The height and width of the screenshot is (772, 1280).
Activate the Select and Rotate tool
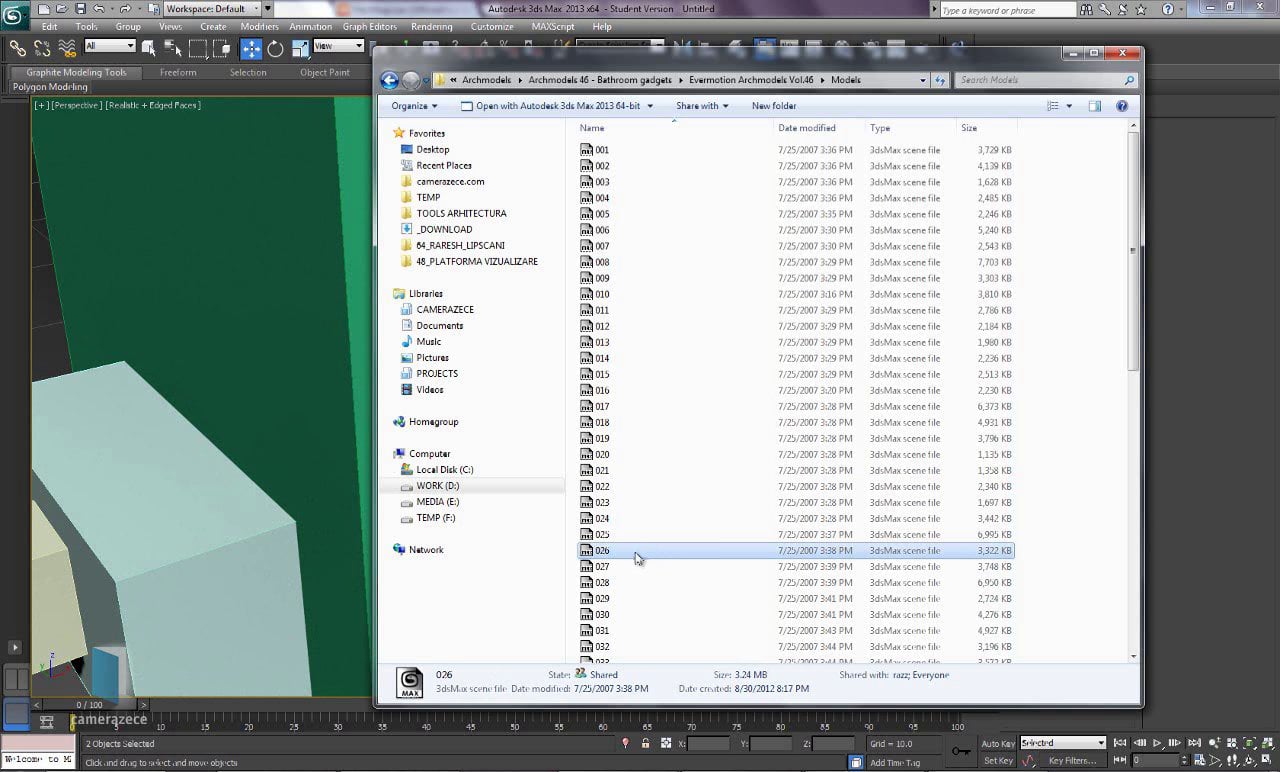coord(275,48)
